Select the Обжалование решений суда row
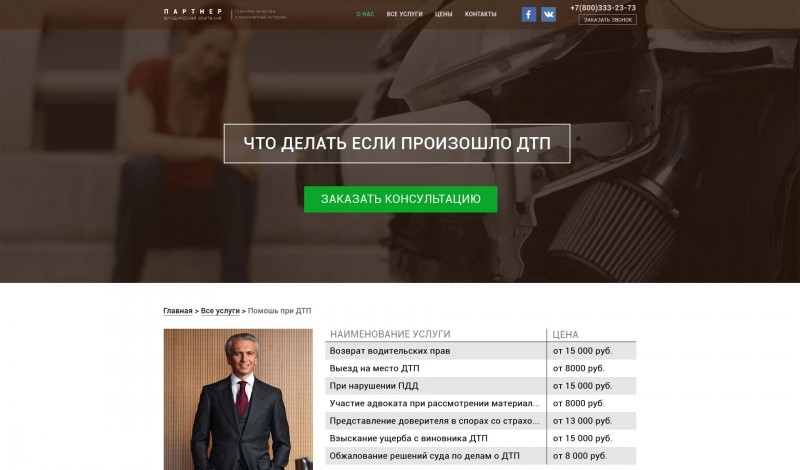800x470 pixels. coord(481,456)
